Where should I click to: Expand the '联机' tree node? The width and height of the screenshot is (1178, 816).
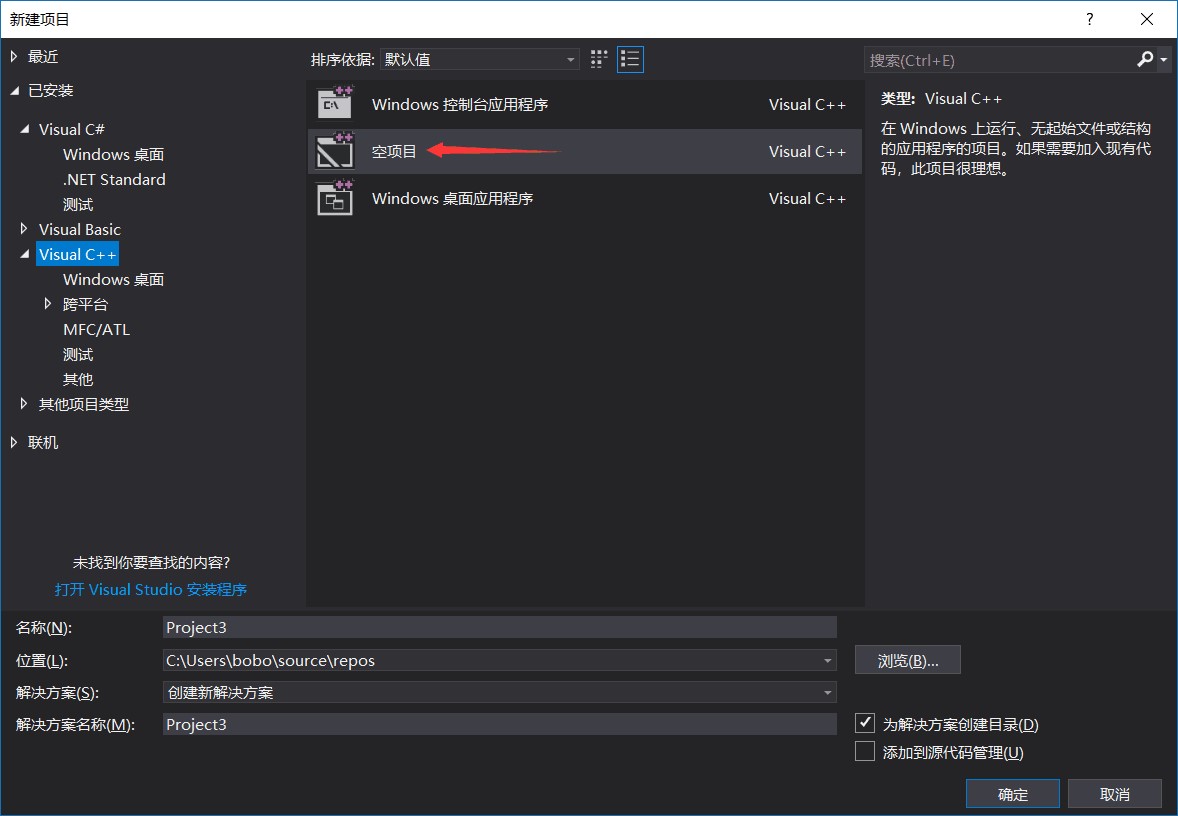[14, 442]
